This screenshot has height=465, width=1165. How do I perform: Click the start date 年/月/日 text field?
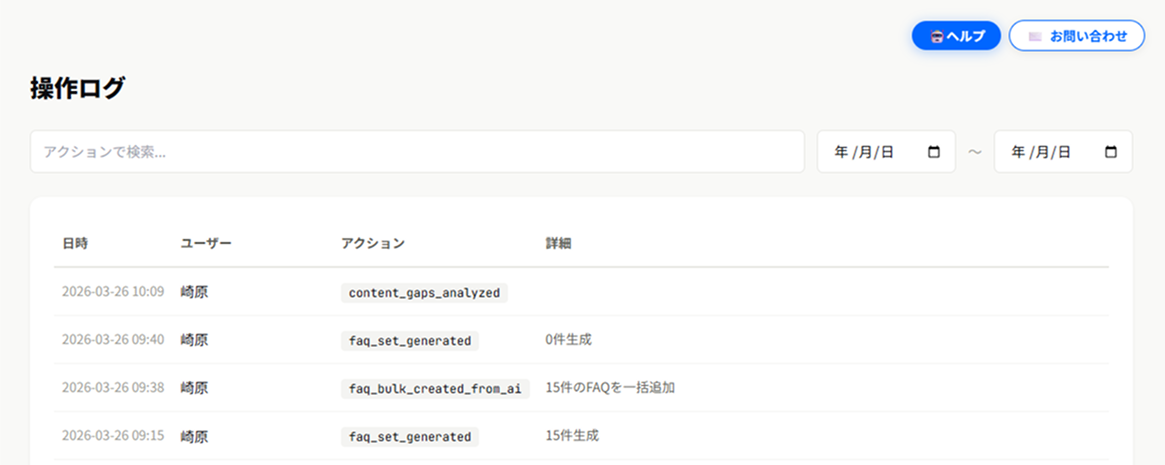864,152
